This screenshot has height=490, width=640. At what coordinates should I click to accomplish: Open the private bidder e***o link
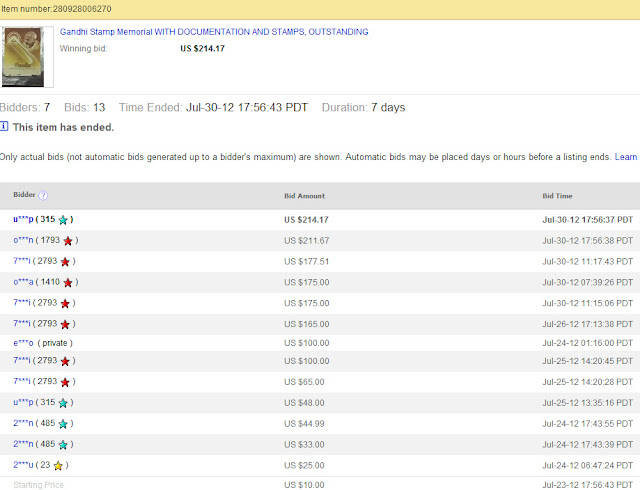23,343
